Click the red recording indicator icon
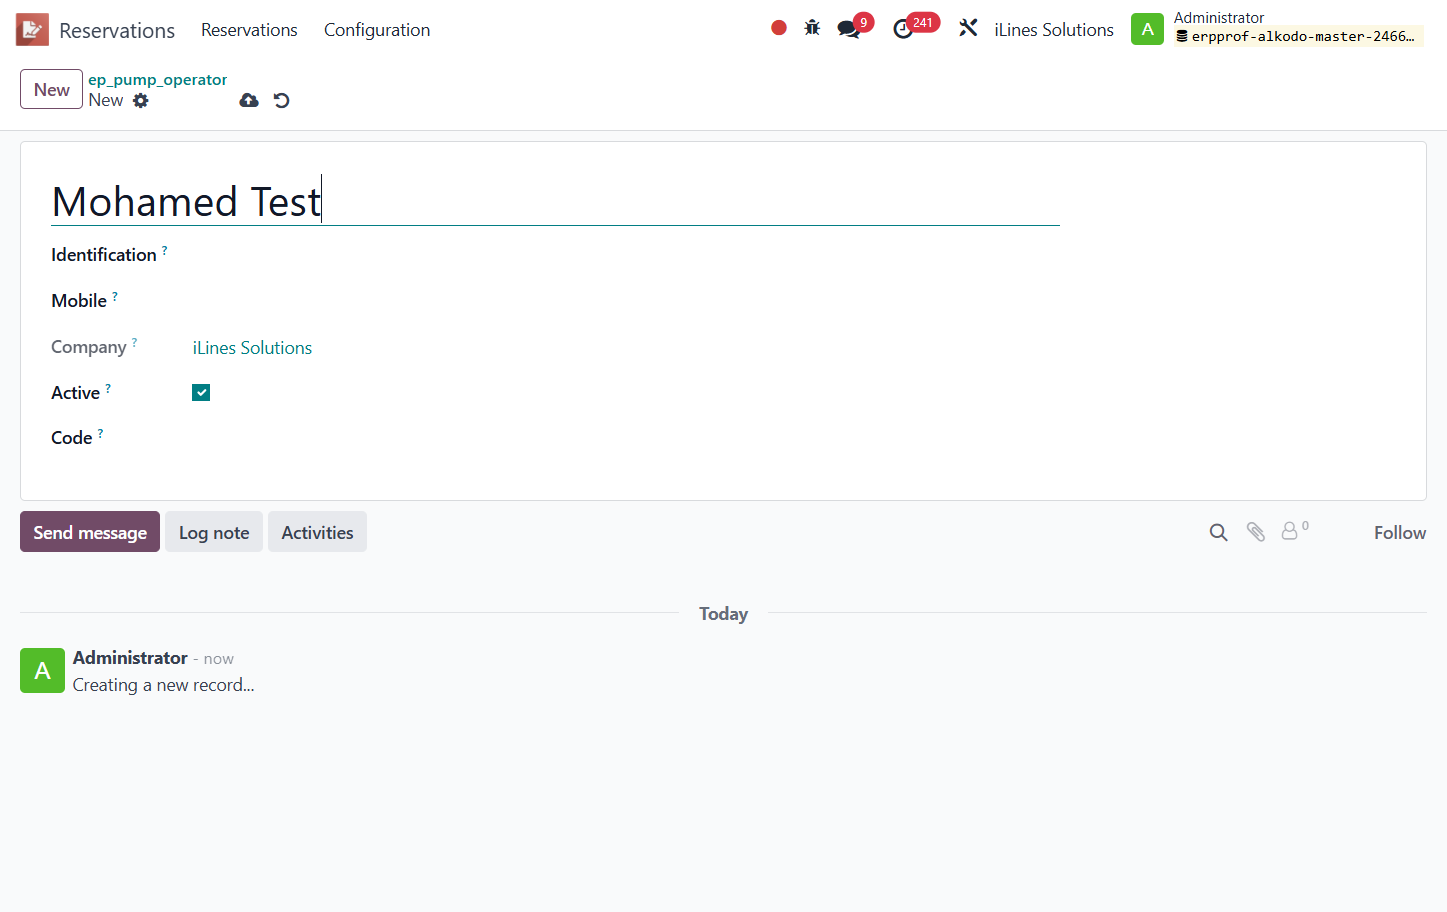This screenshot has height=912, width=1447. 779,28
